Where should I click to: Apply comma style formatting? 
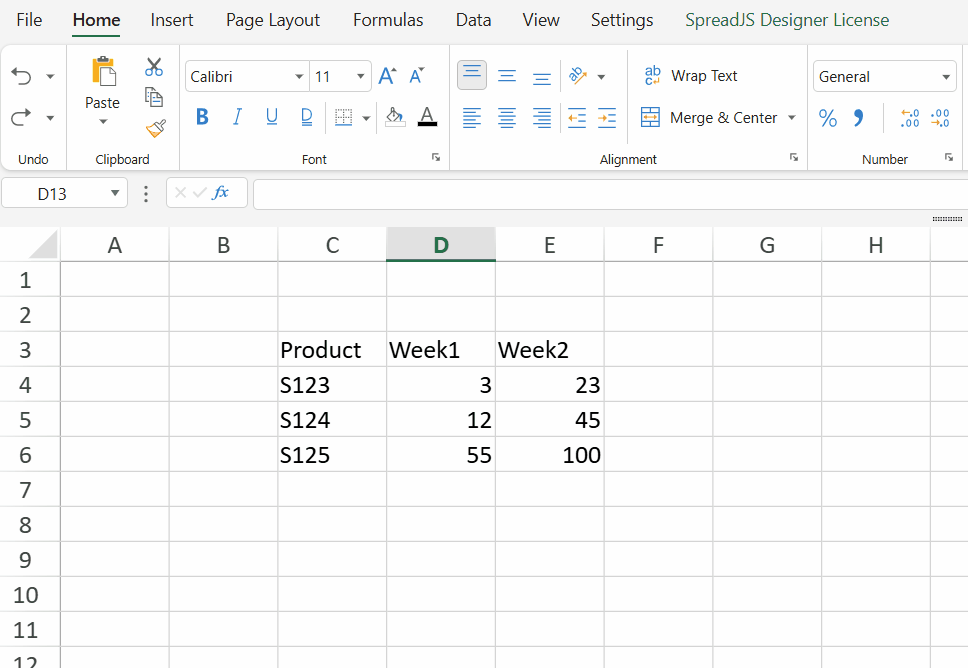pyautogui.click(x=858, y=117)
